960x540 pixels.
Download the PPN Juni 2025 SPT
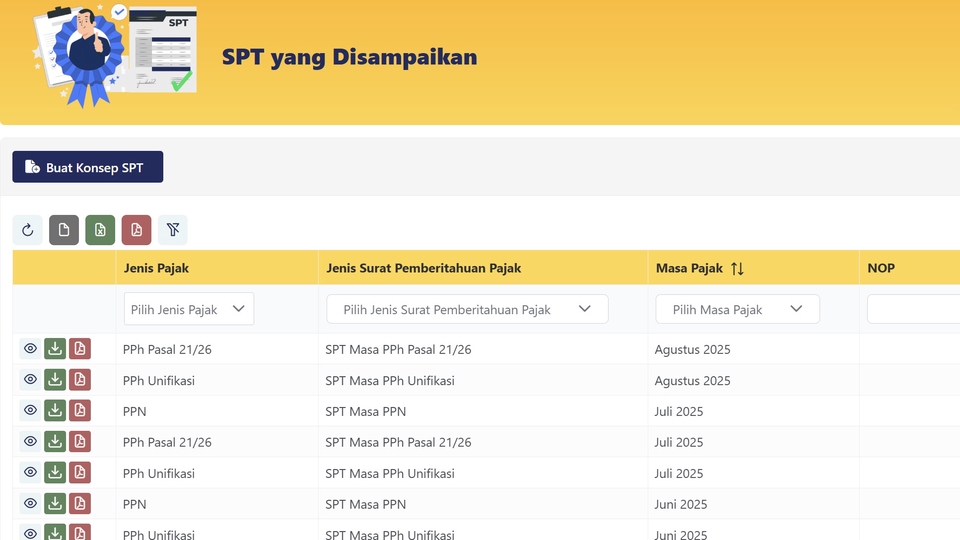(55, 504)
